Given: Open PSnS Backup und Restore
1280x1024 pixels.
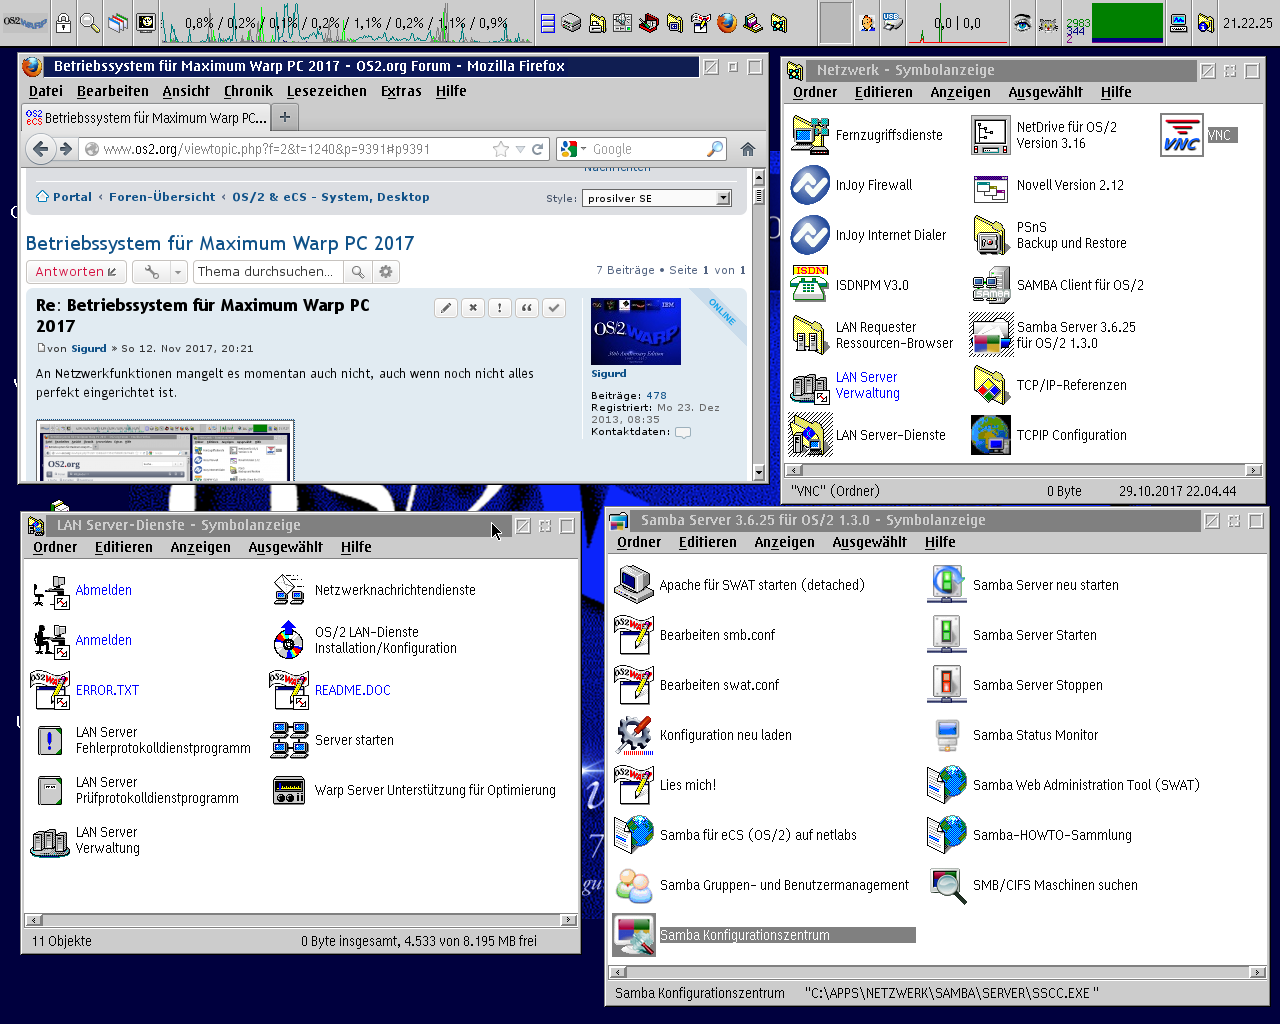Looking at the screenshot, I should point(991,235).
